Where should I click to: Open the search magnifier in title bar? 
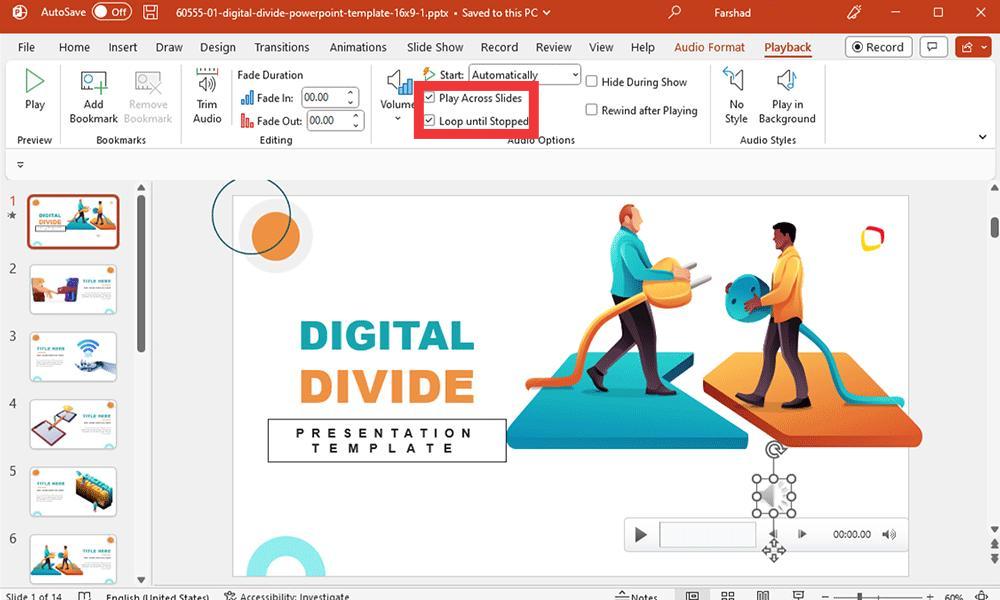675,12
